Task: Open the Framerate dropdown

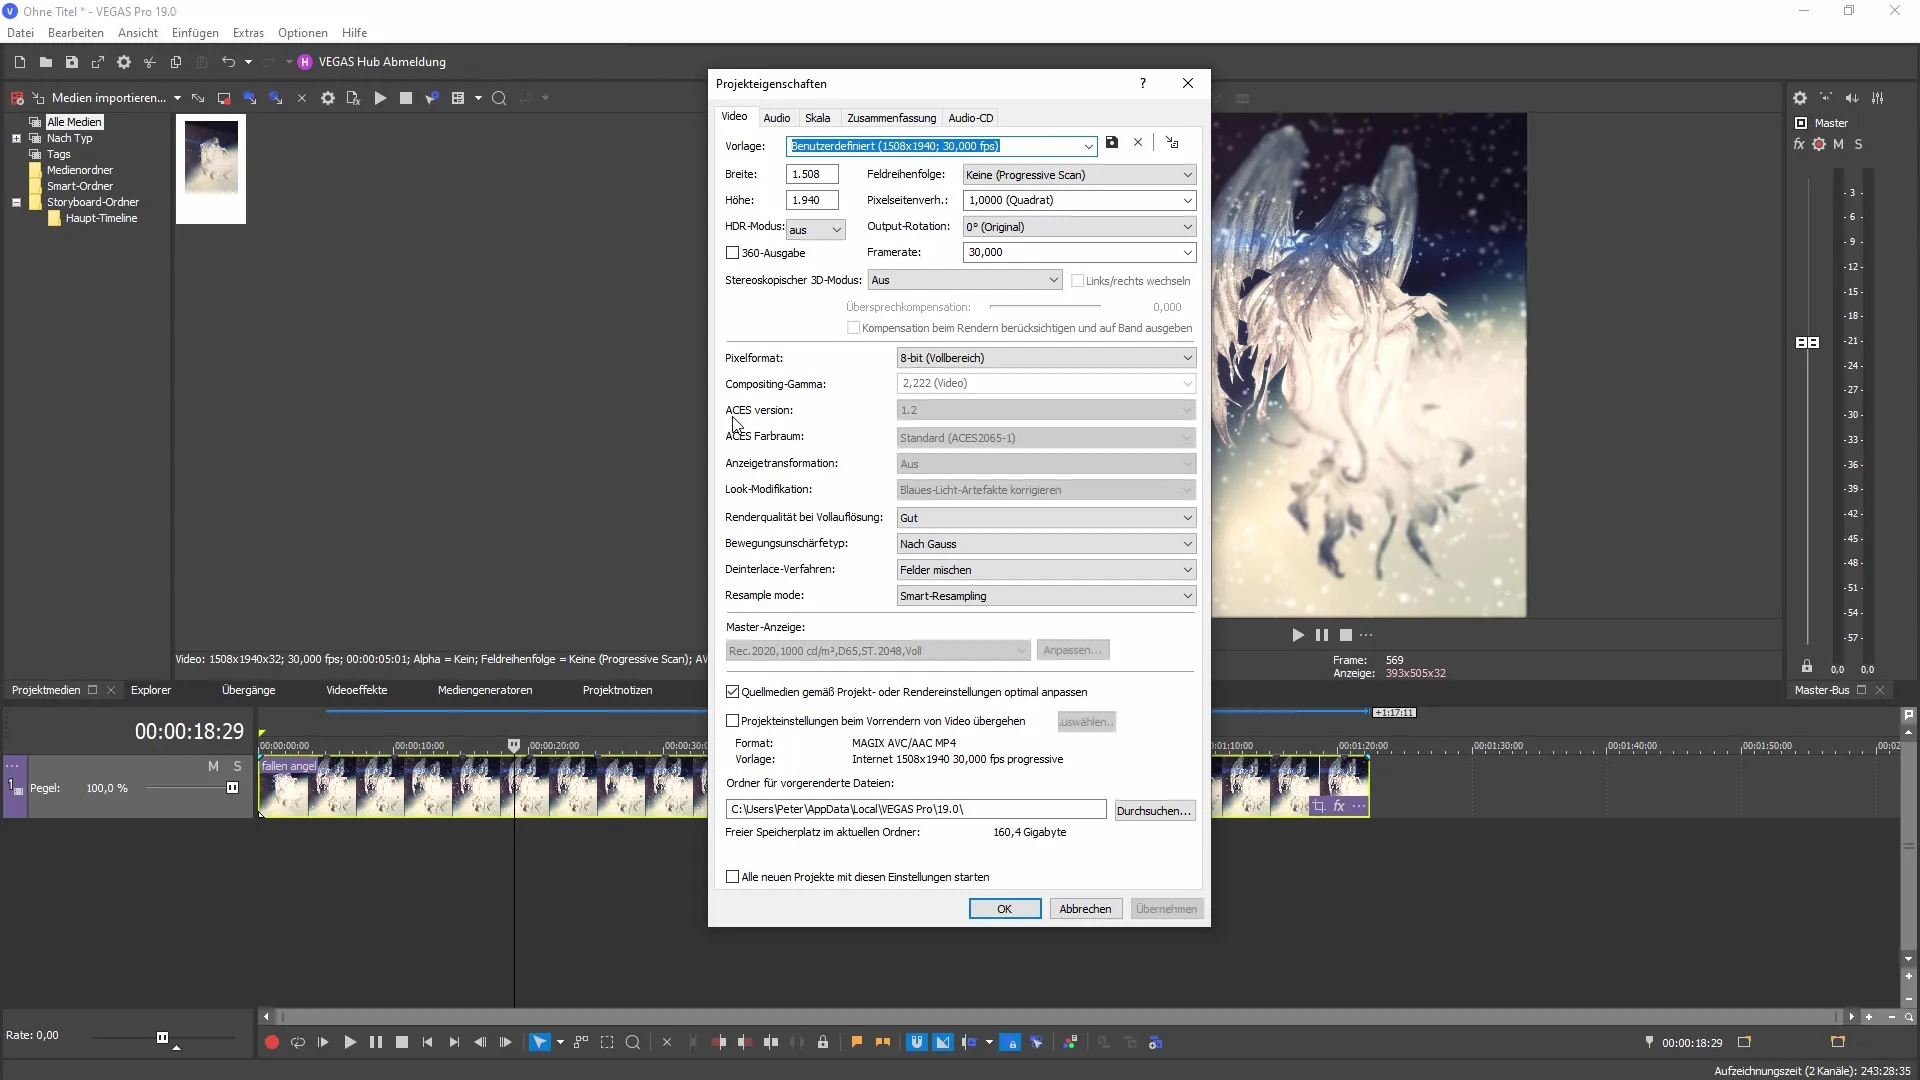Action: (1187, 252)
